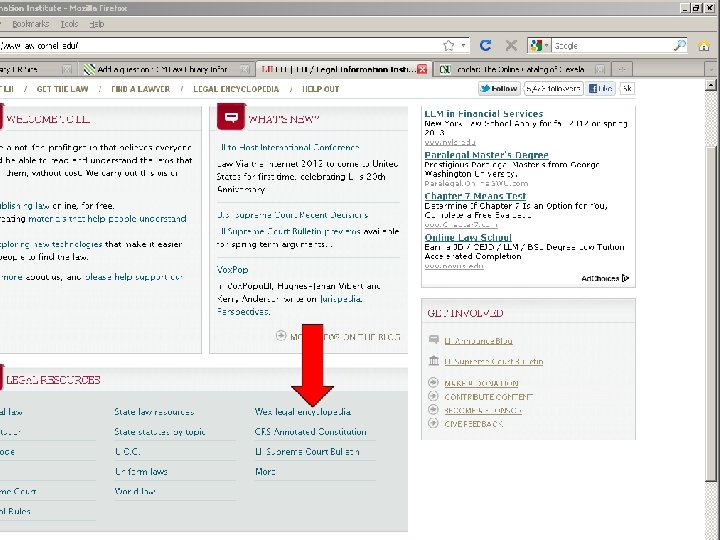
Task: Click the Supreme Court Bulletin building icon
Action: [433, 360]
